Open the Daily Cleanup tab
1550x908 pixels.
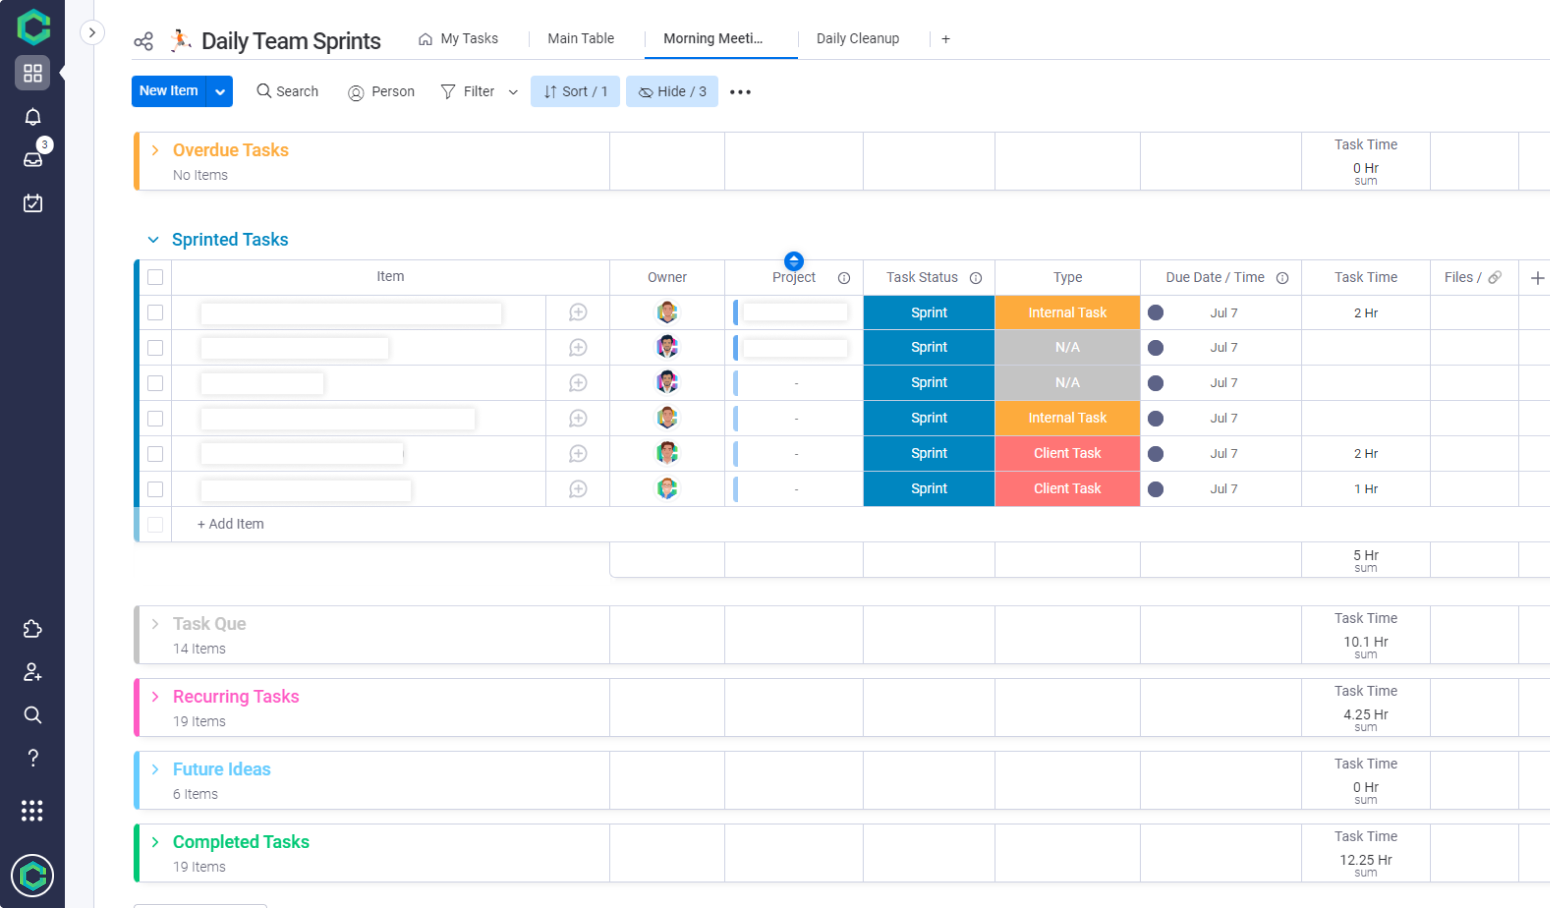click(x=857, y=38)
